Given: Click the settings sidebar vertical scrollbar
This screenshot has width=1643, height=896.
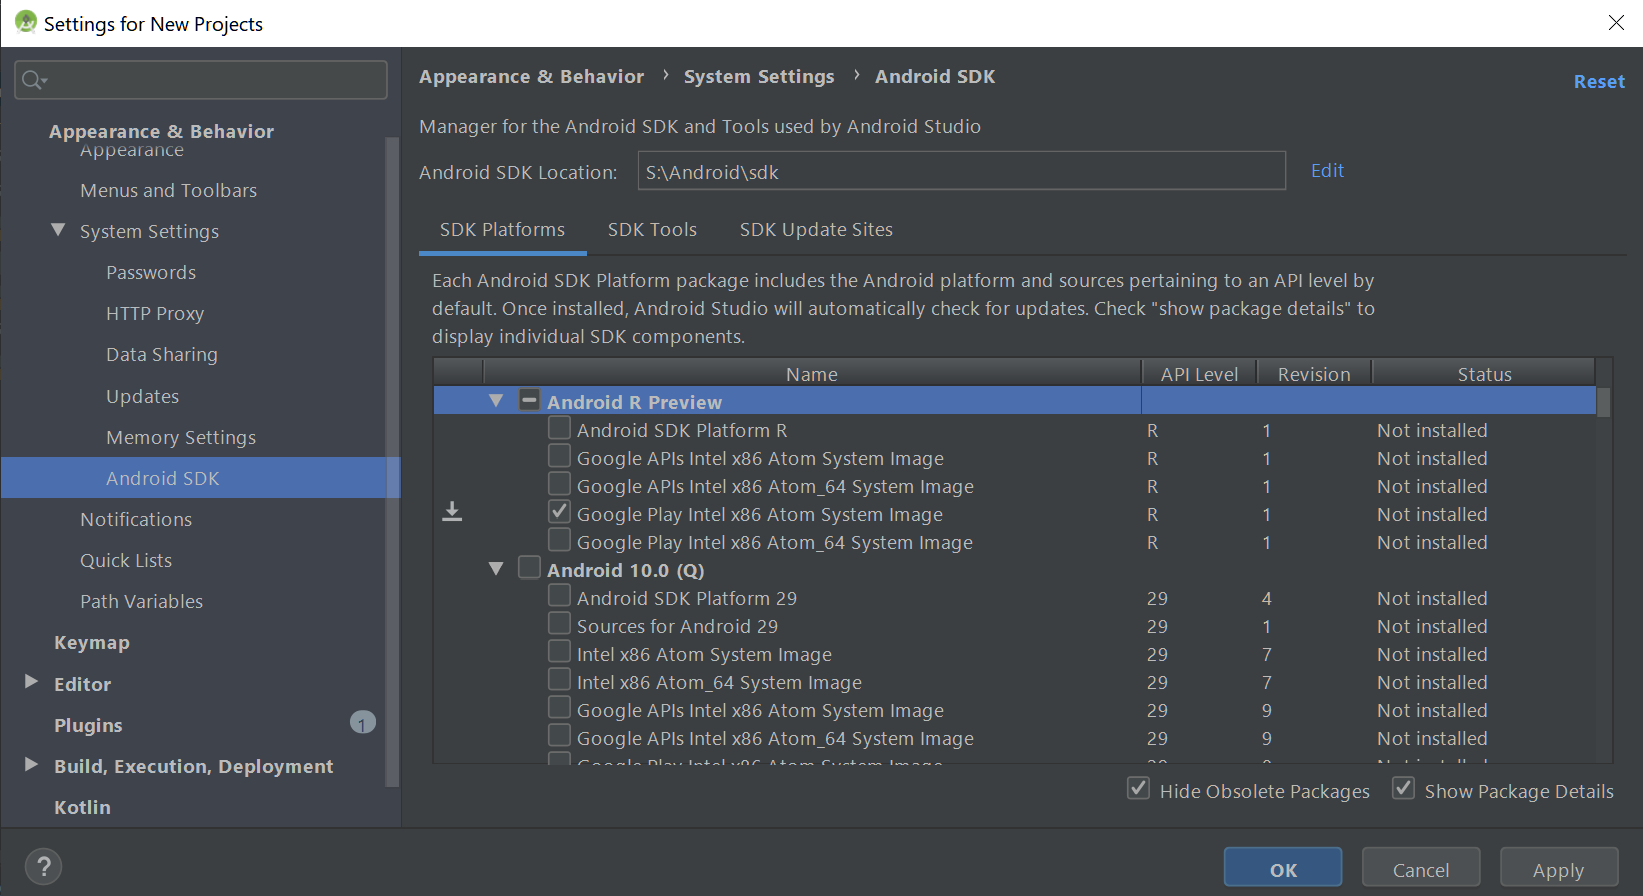Looking at the screenshot, I should point(392,460).
